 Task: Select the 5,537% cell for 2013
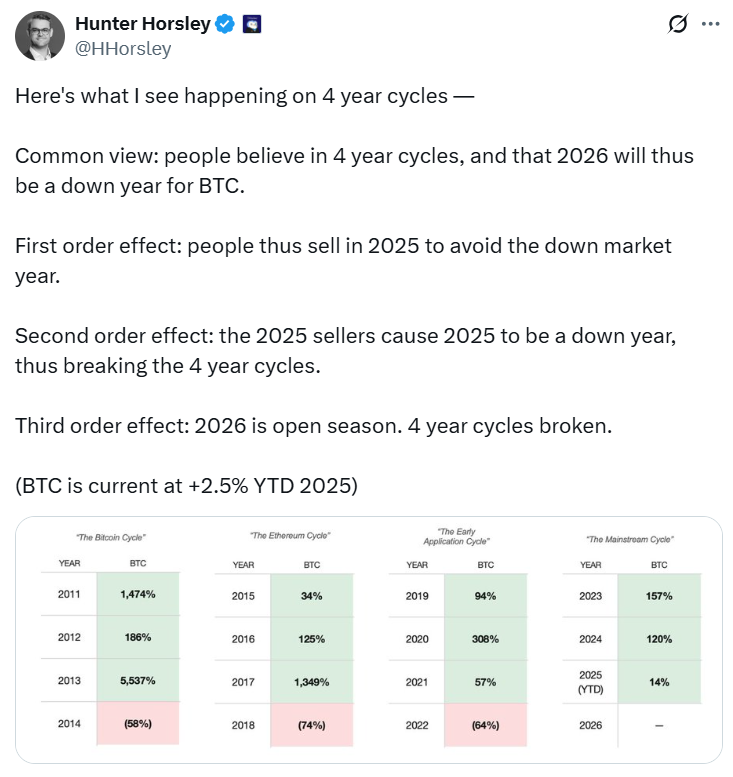point(138,680)
